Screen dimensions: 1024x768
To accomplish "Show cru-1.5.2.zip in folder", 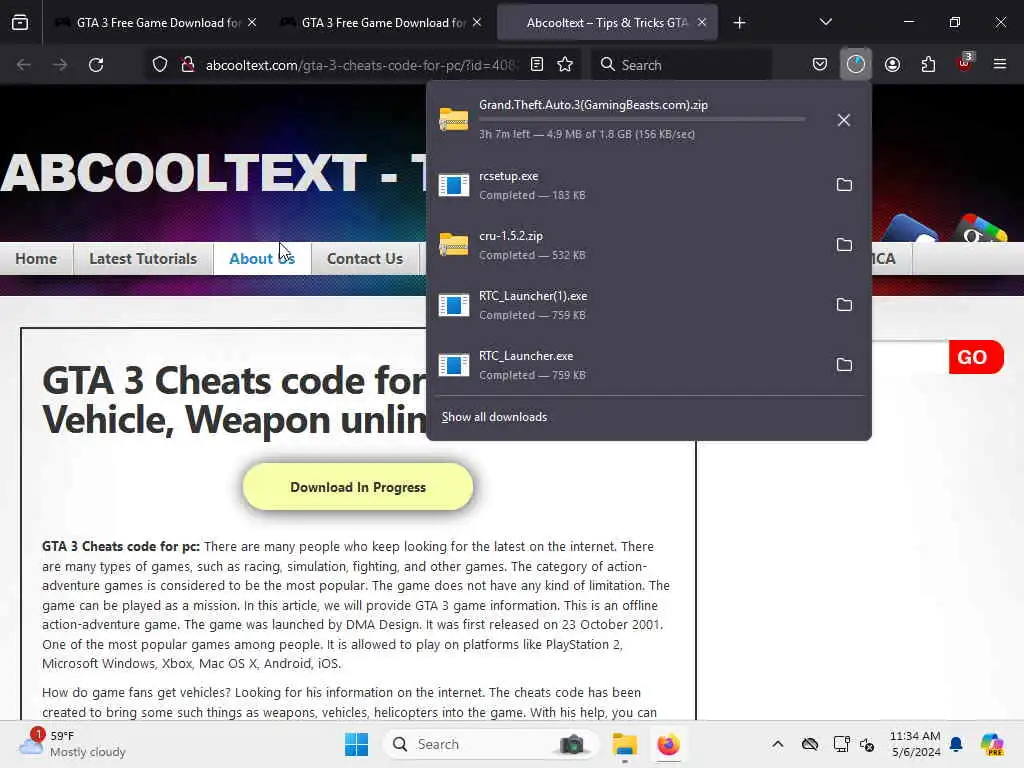I will point(844,245).
